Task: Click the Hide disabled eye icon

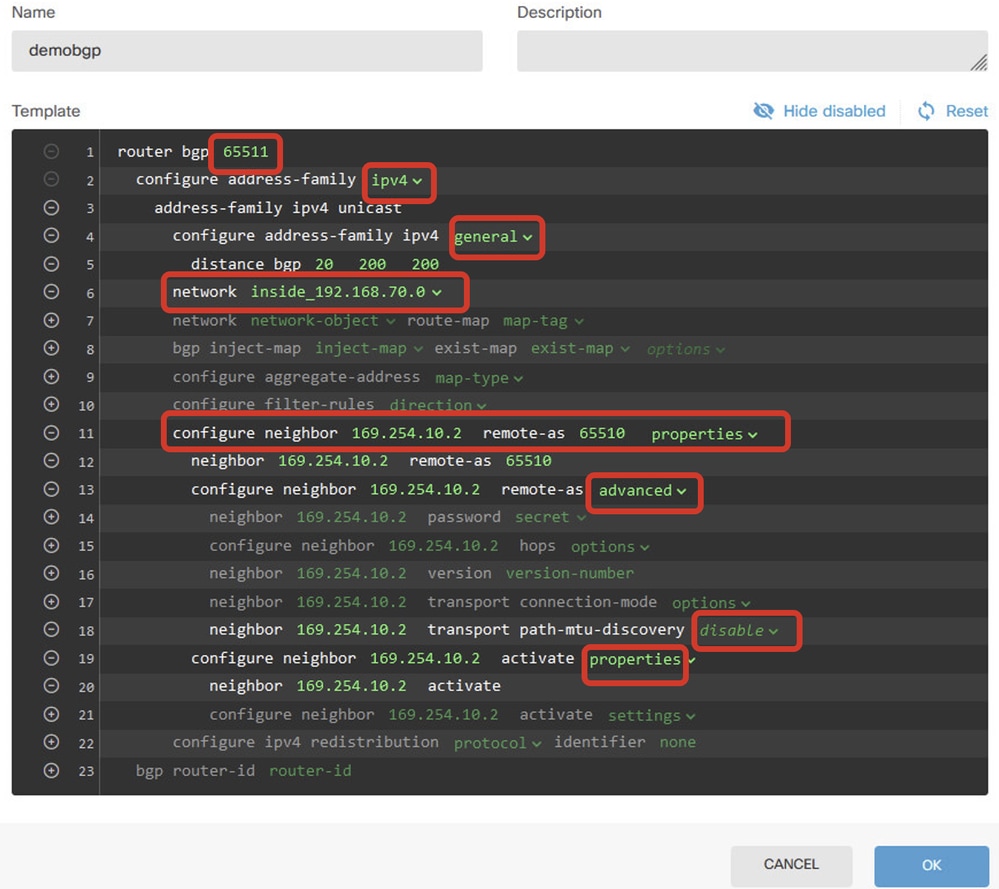Action: click(763, 111)
